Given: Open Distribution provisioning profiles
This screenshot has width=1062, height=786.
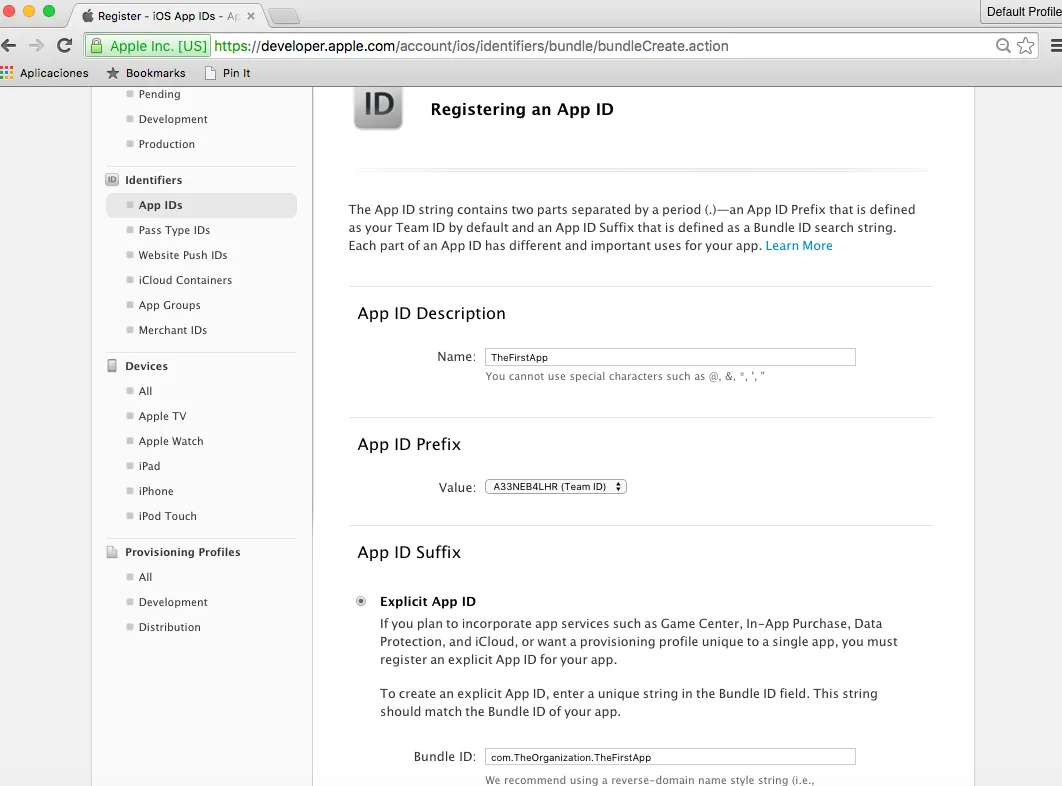Looking at the screenshot, I should point(169,627).
